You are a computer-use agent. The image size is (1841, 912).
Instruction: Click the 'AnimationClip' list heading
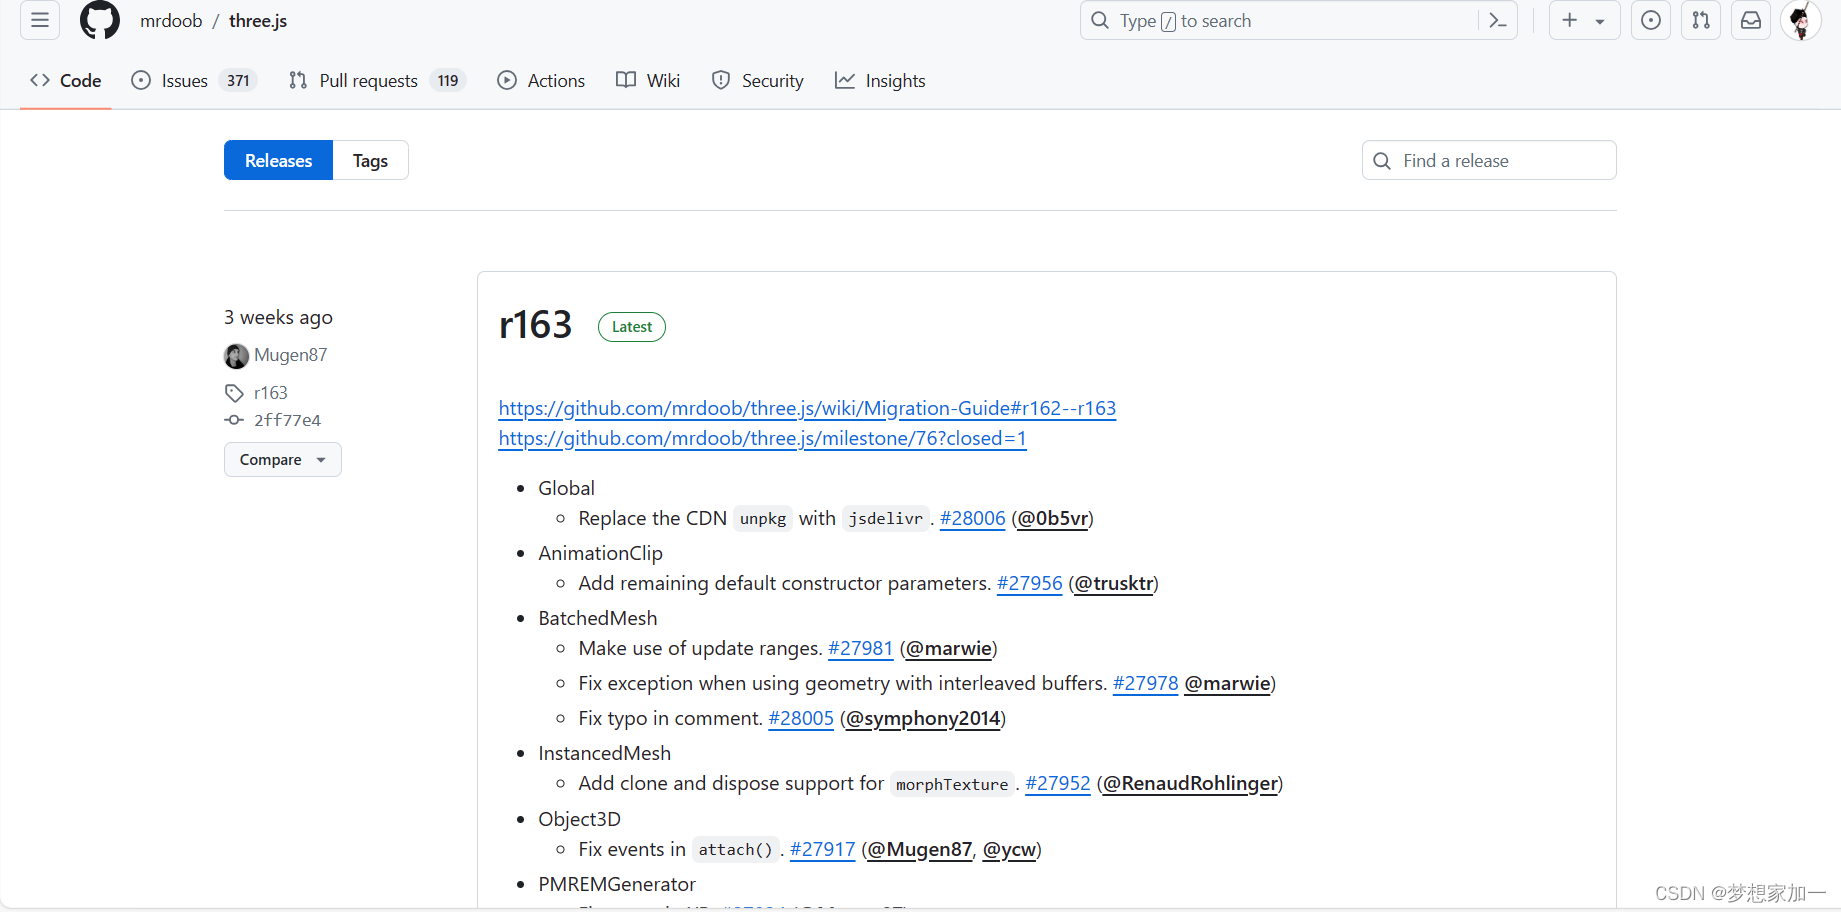[600, 553]
